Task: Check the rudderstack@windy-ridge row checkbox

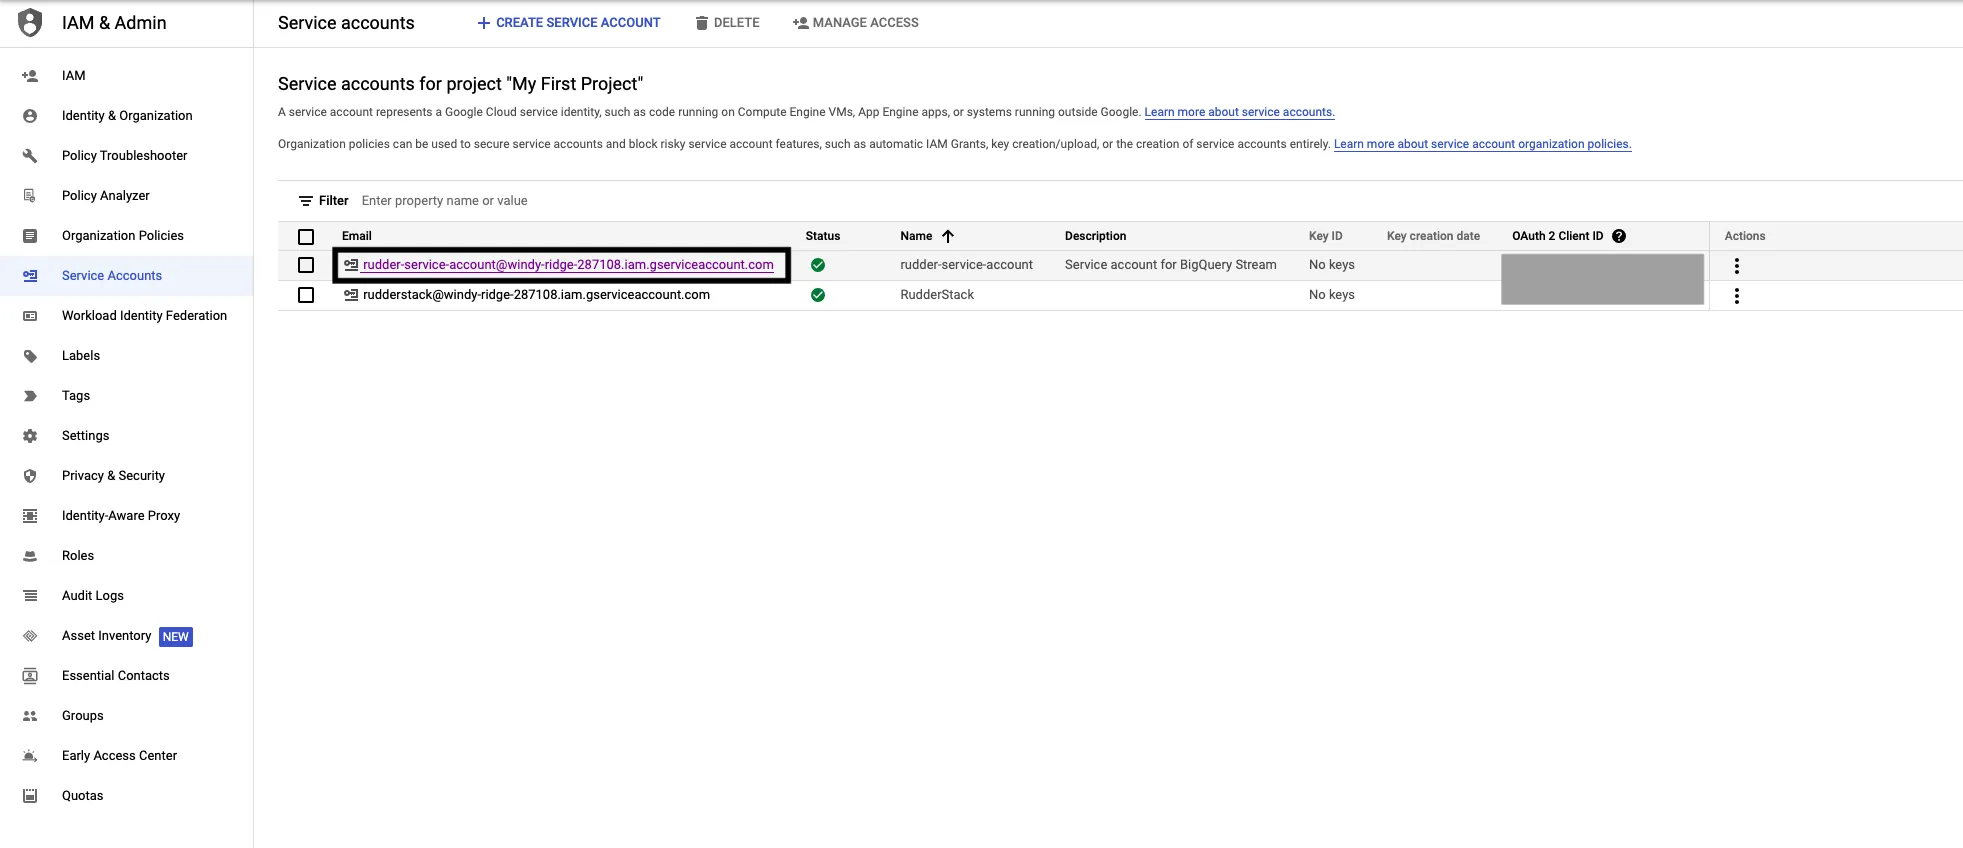Action: [x=306, y=295]
